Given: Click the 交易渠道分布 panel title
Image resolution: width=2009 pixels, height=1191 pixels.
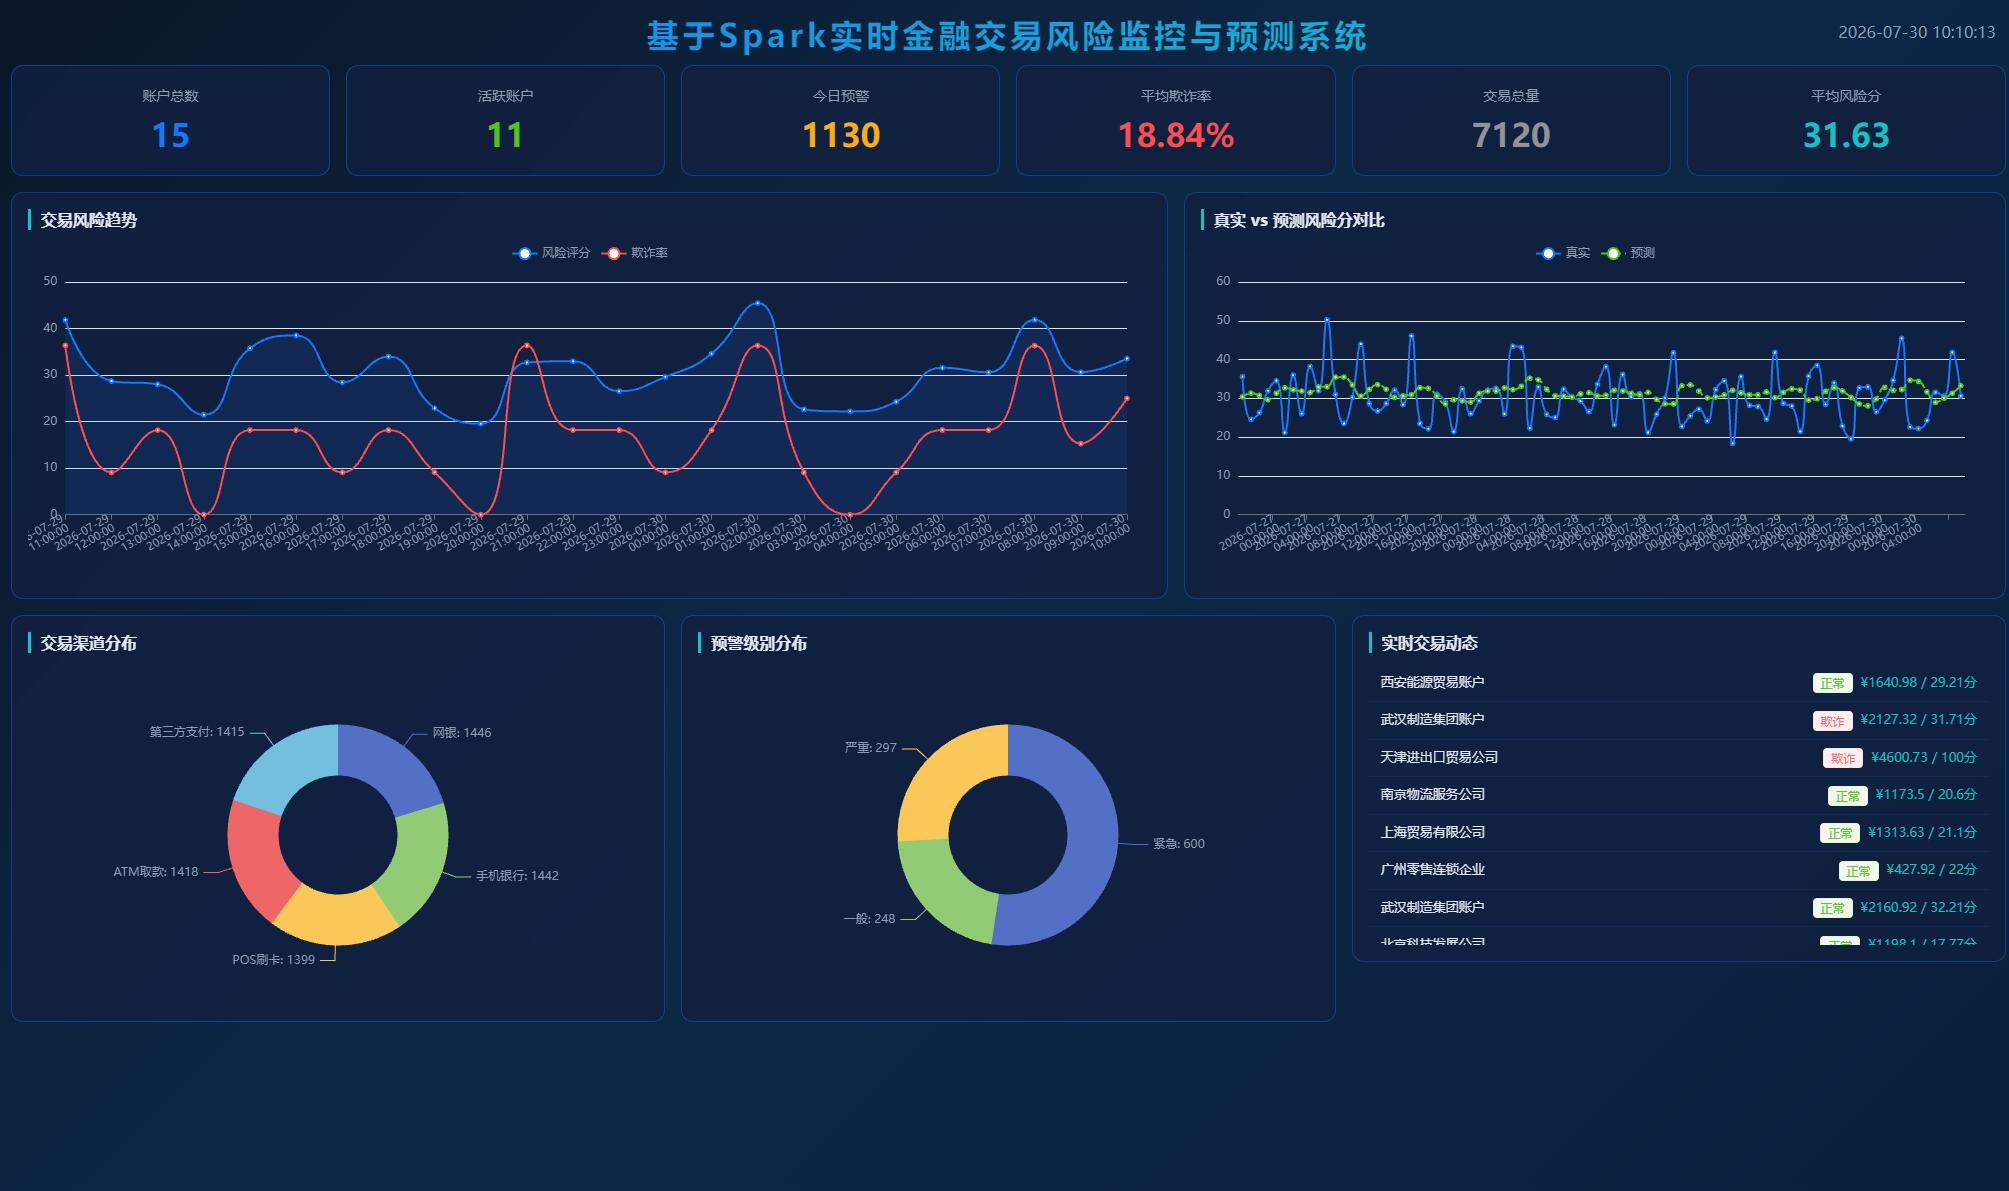Looking at the screenshot, I should (x=88, y=643).
